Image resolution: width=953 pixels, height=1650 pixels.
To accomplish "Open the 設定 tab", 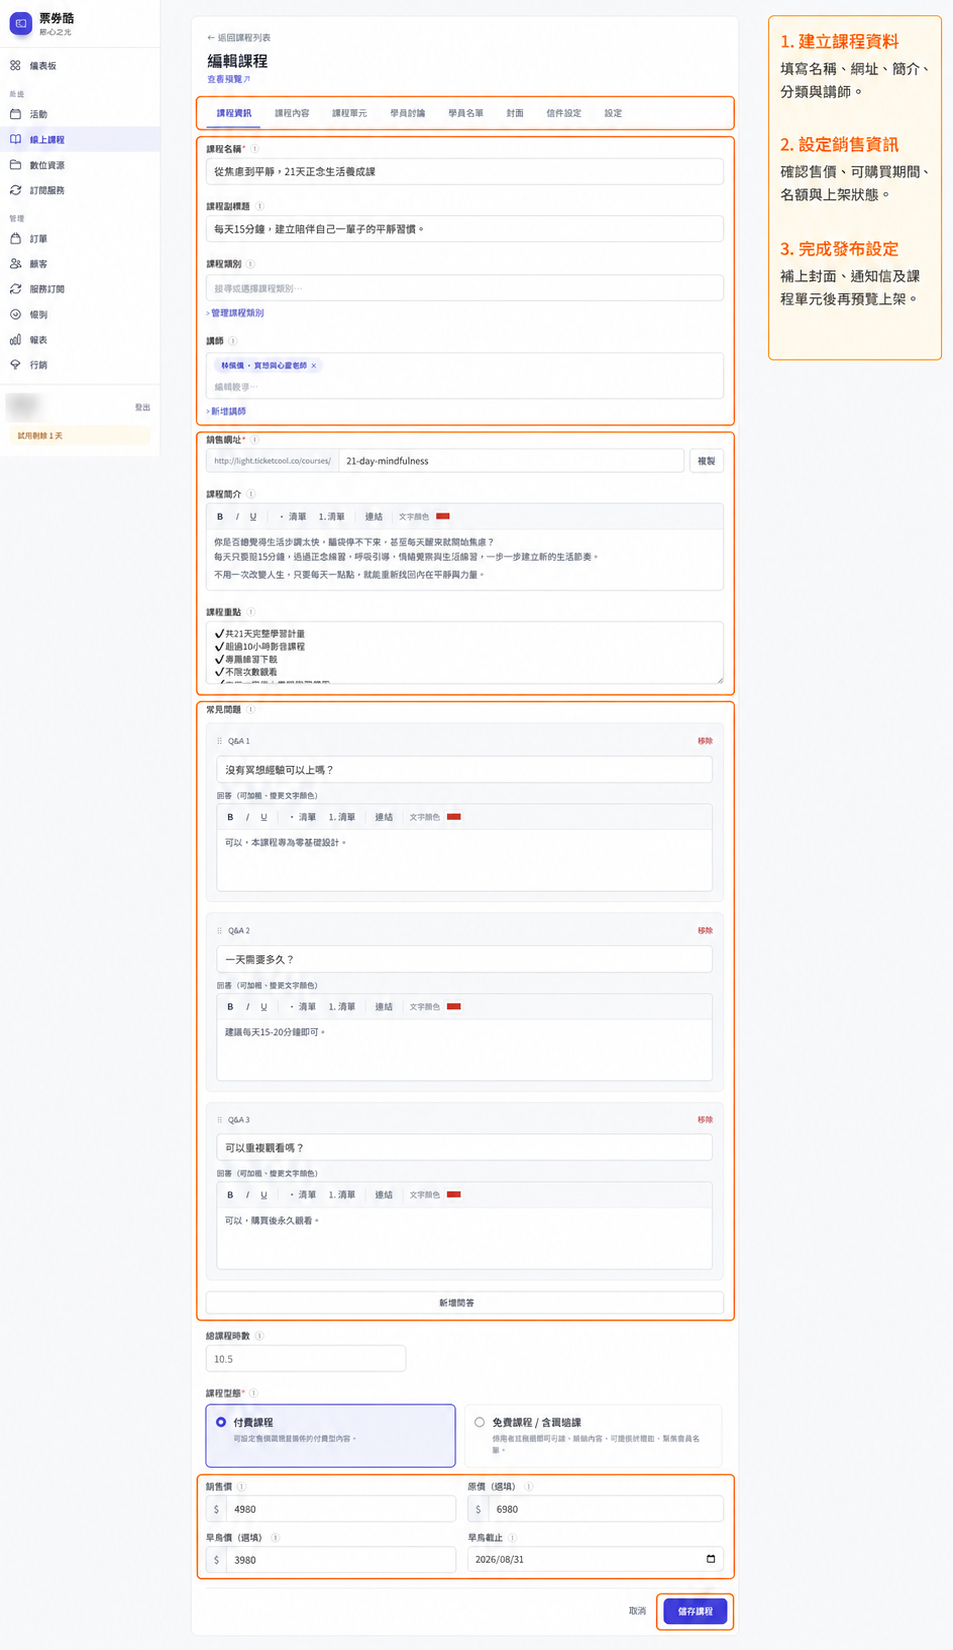I will coord(613,113).
